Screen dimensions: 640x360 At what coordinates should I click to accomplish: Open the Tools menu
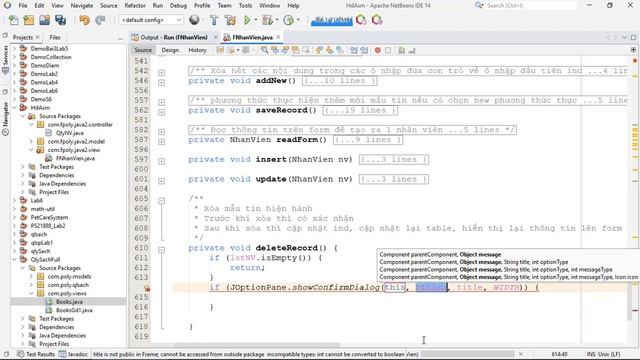point(245,6)
